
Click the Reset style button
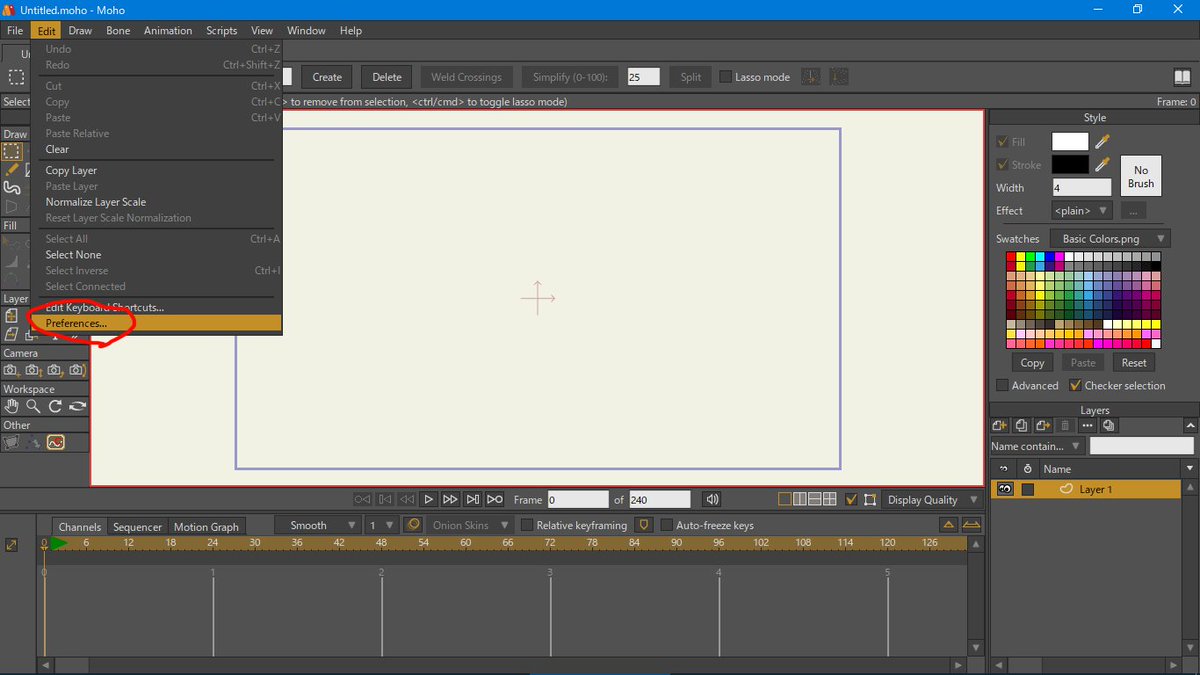click(1134, 363)
